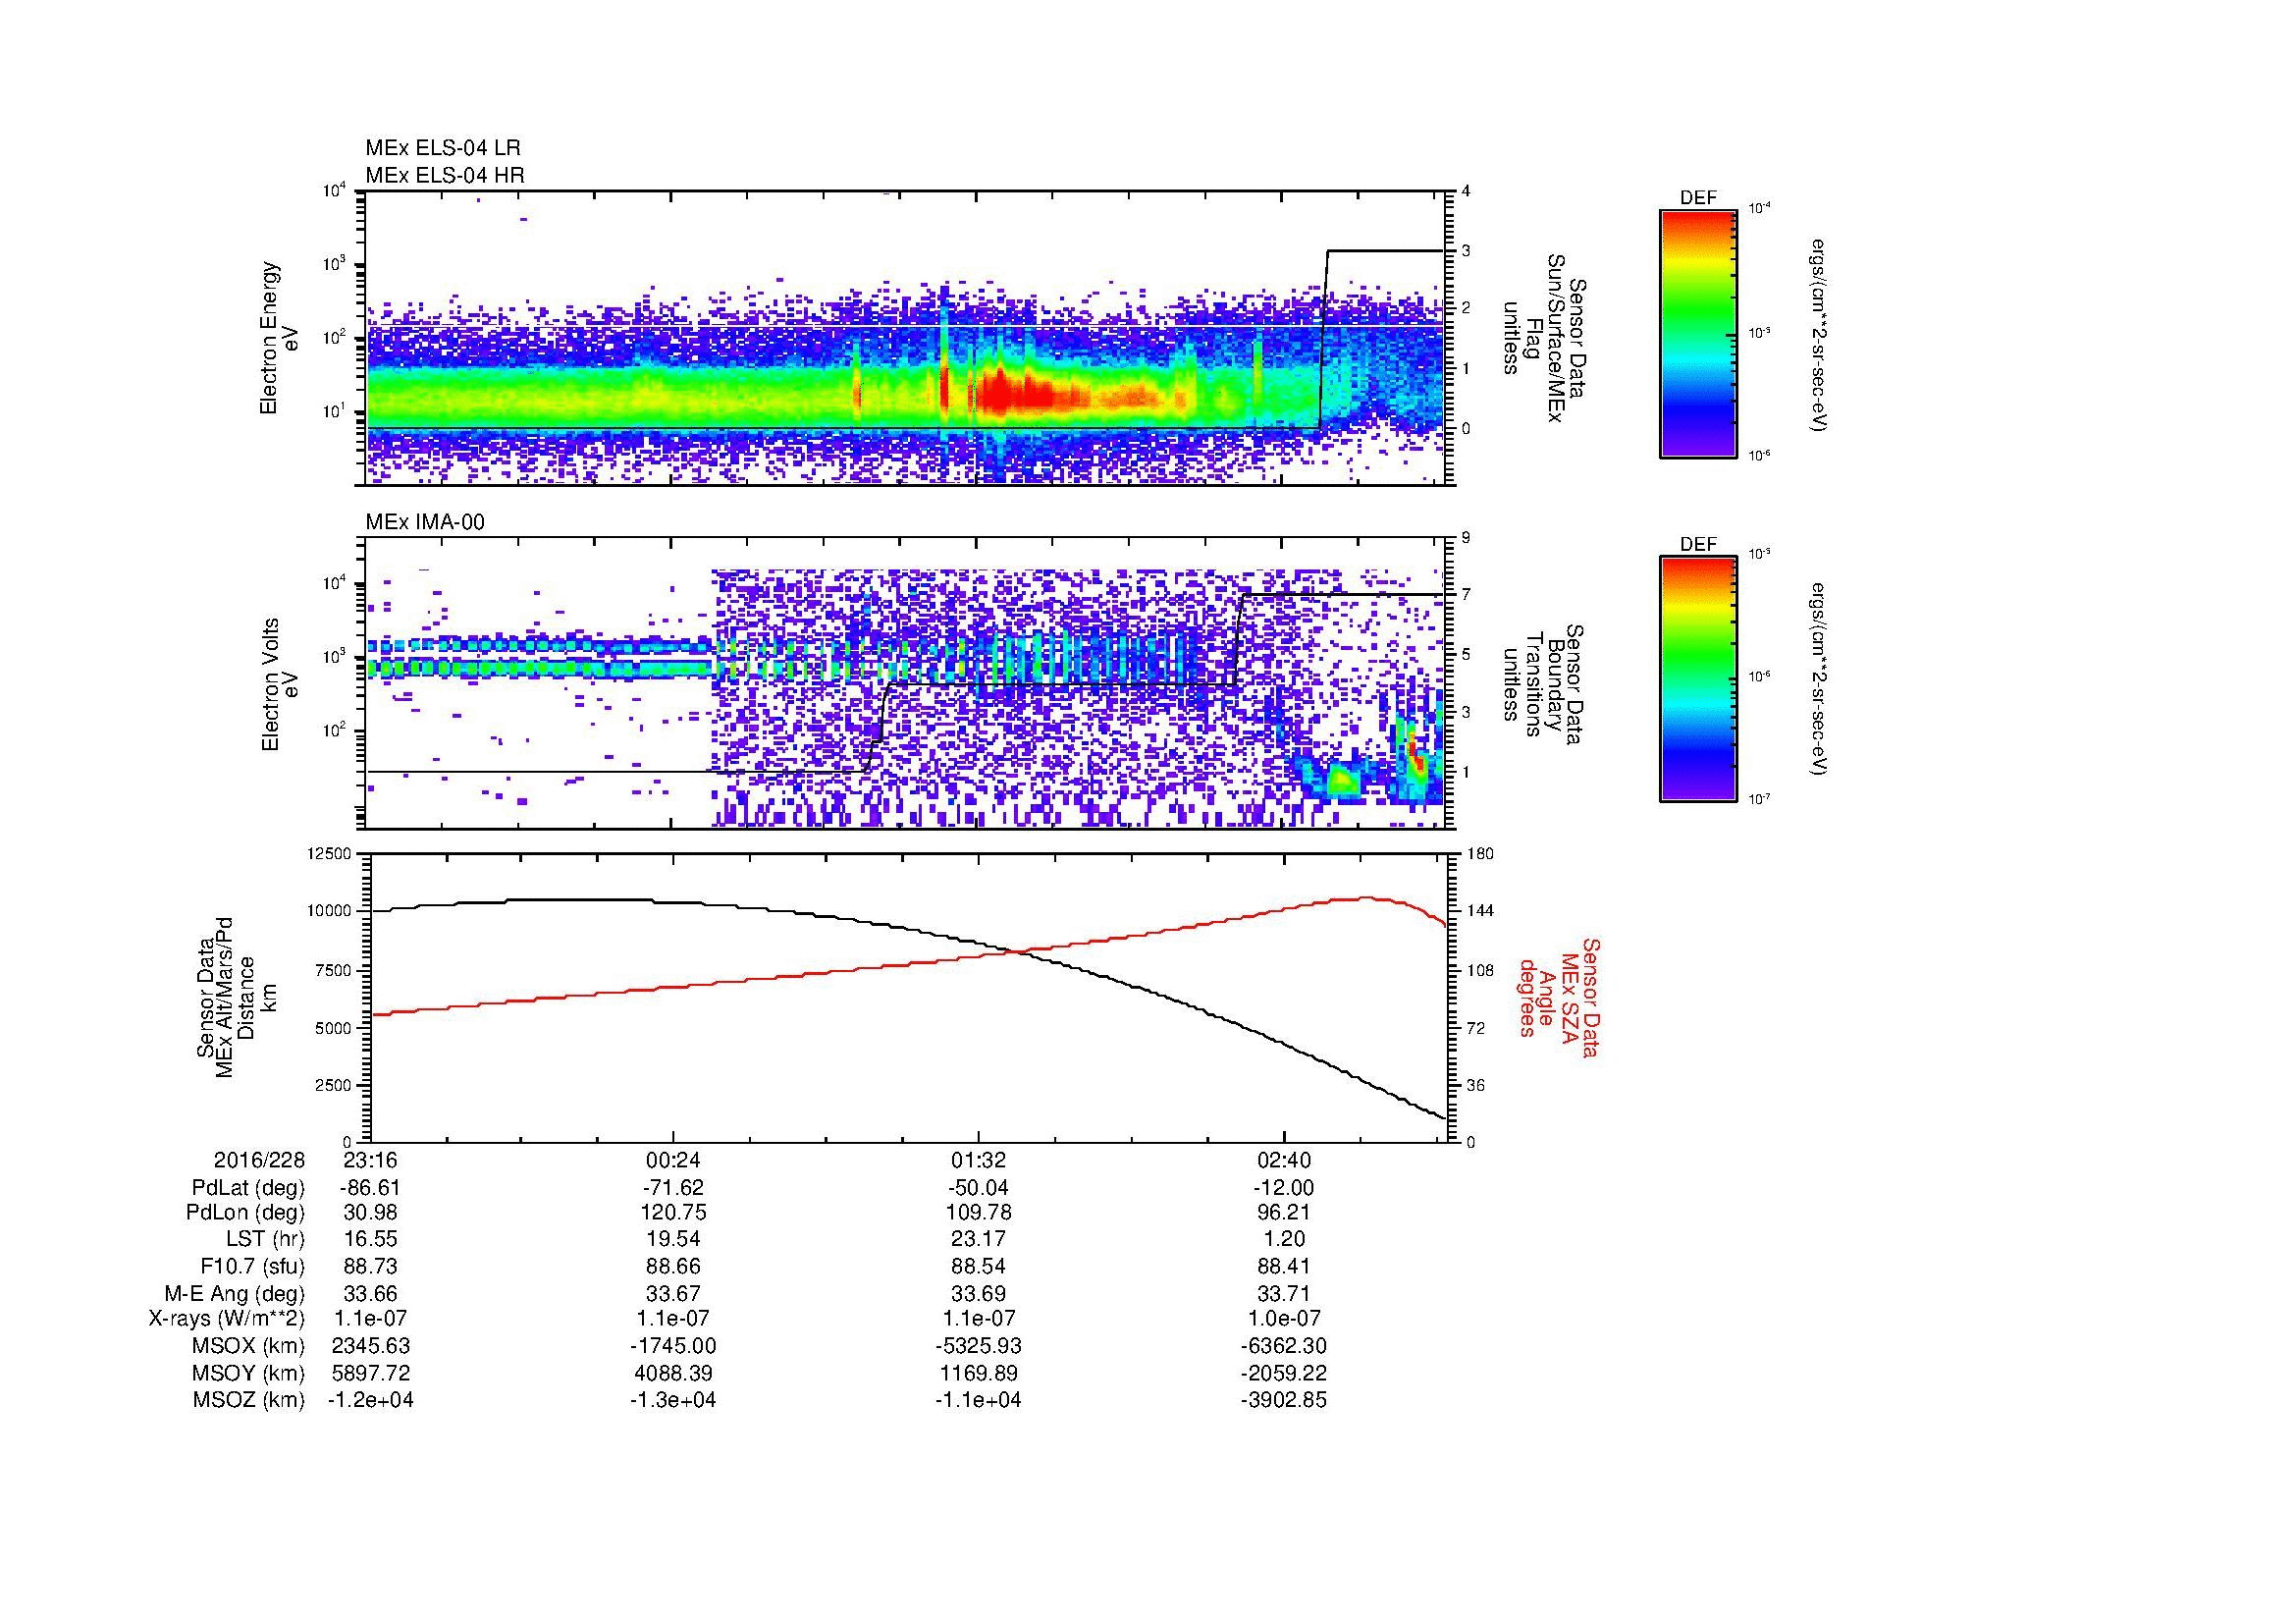
Task: Click PdLon value 120.75
Action: pyautogui.click(x=673, y=1212)
